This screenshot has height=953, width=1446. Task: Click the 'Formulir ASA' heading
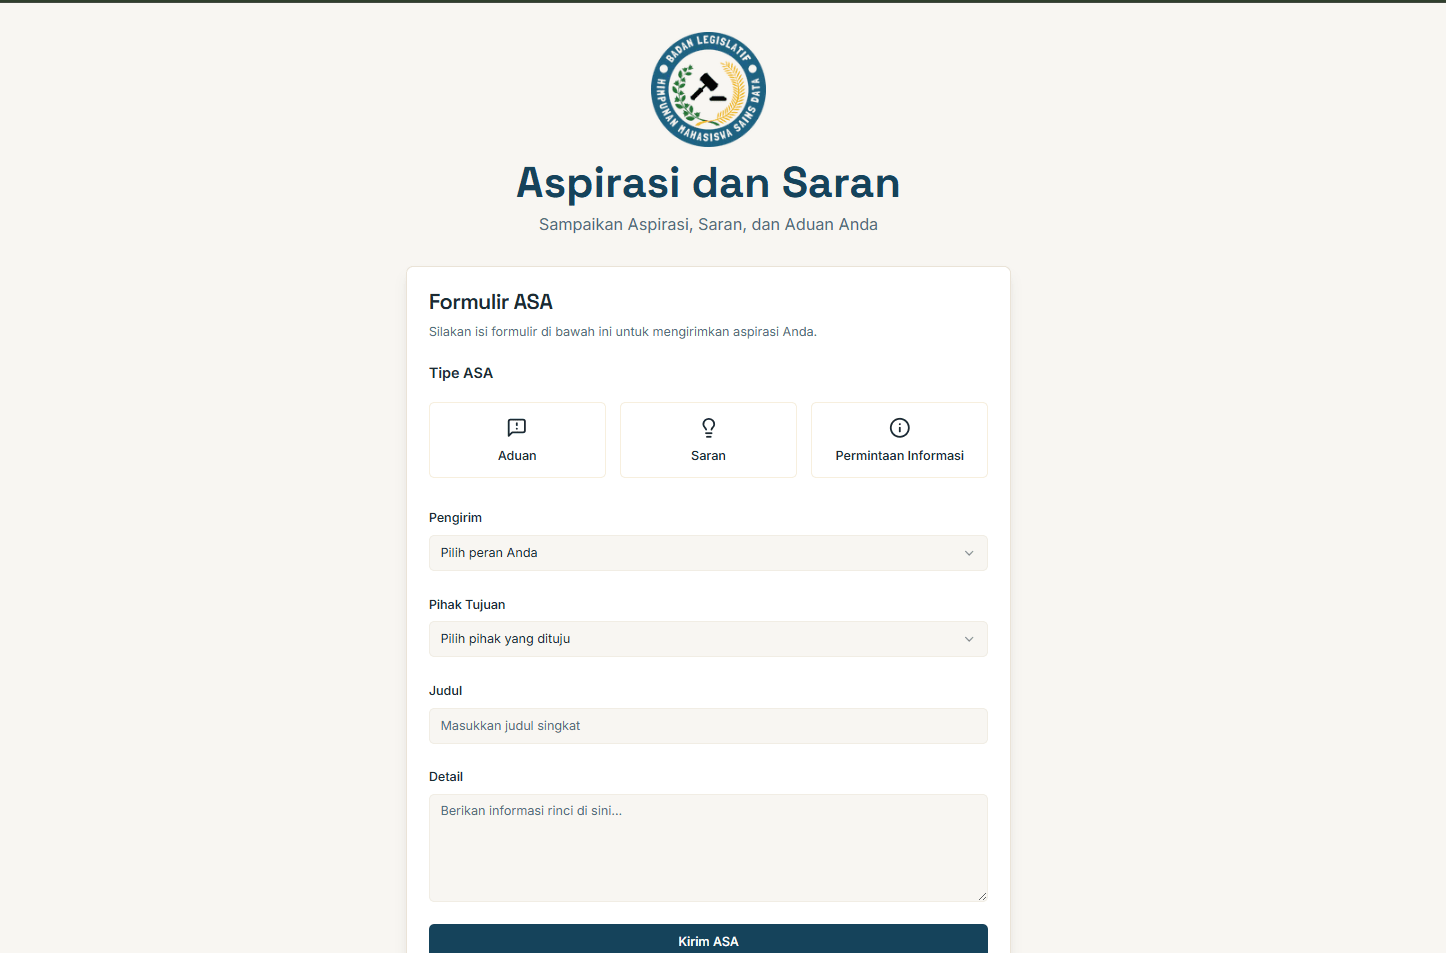[x=490, y=301]
